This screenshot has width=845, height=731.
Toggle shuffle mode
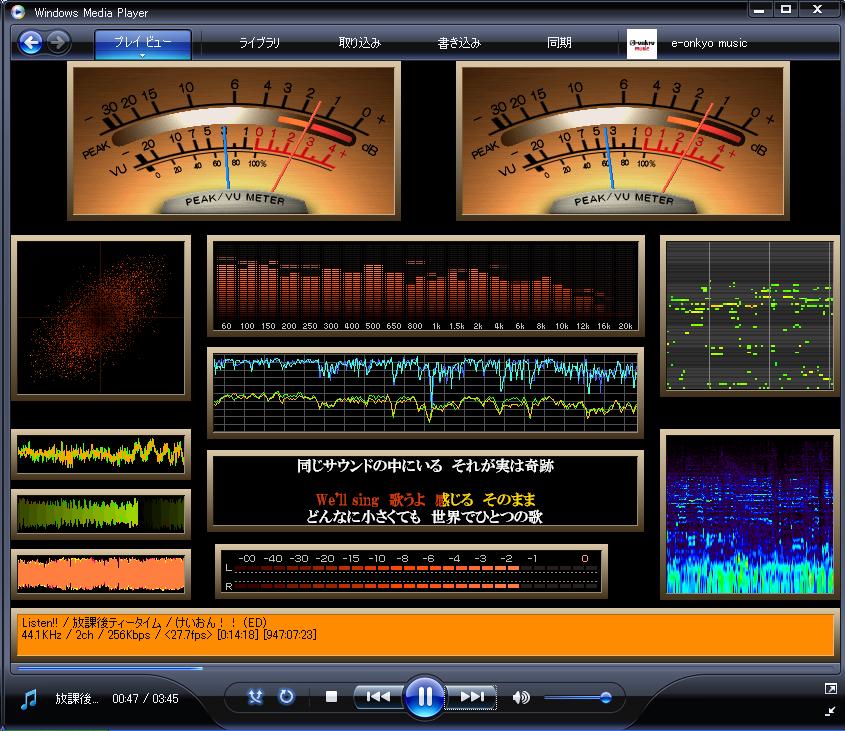tap(255, 697)
